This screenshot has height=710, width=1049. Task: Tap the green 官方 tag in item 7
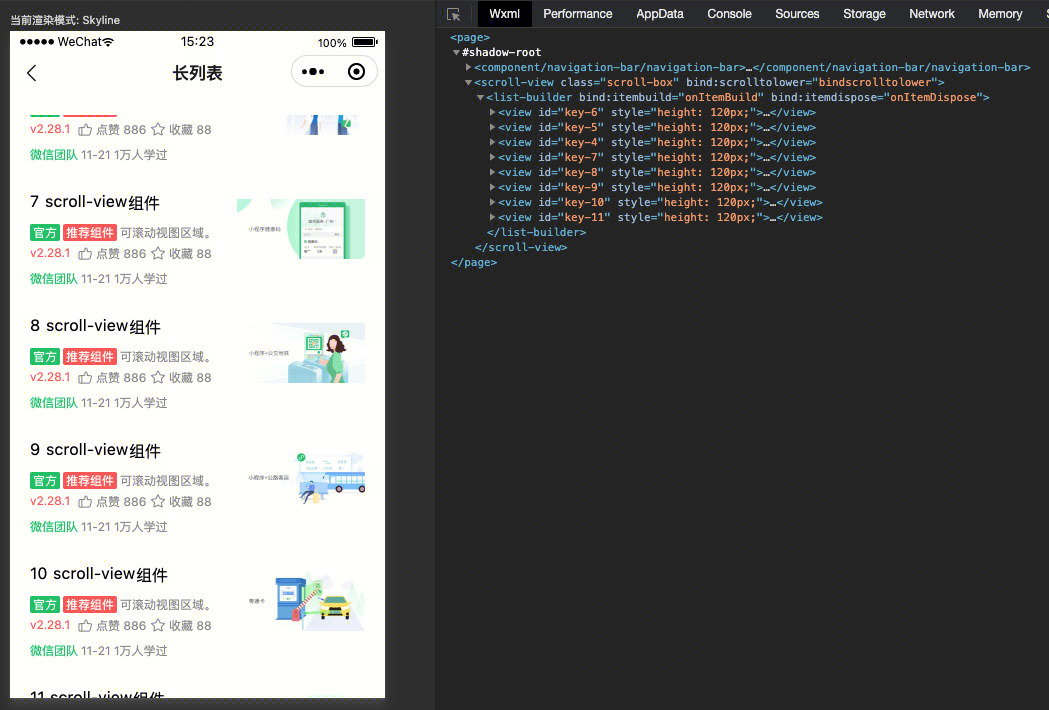click(x=45, y=233)
